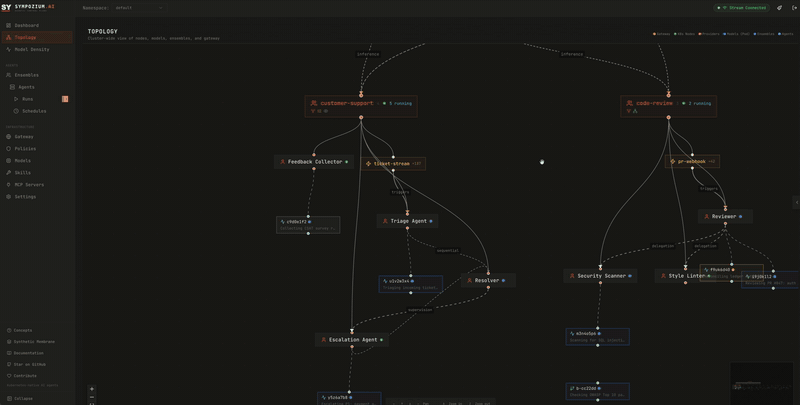Click the Agents legend color dot

tap(780, 34)
